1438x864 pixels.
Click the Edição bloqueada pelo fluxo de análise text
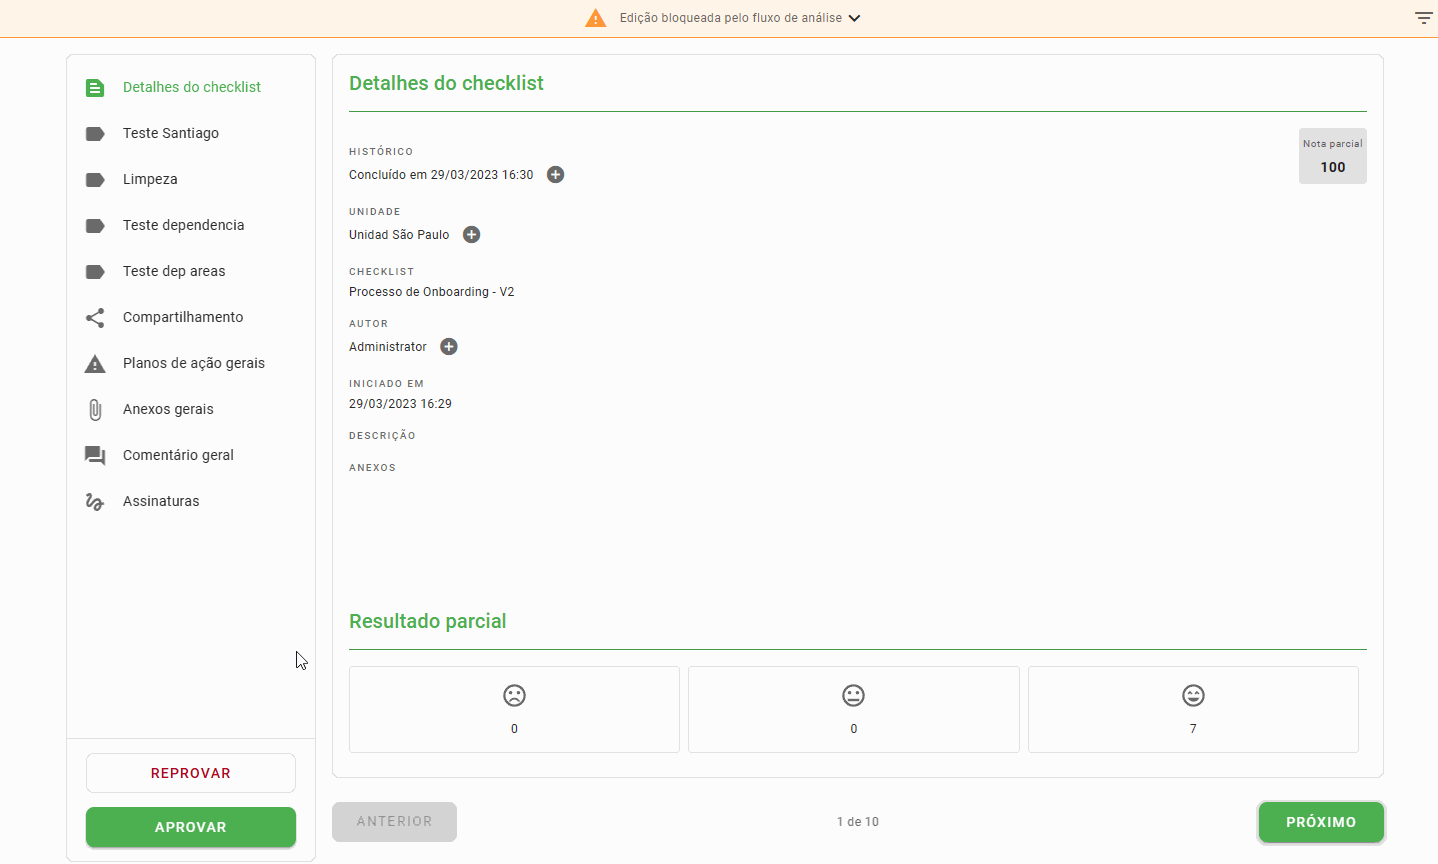731,18
